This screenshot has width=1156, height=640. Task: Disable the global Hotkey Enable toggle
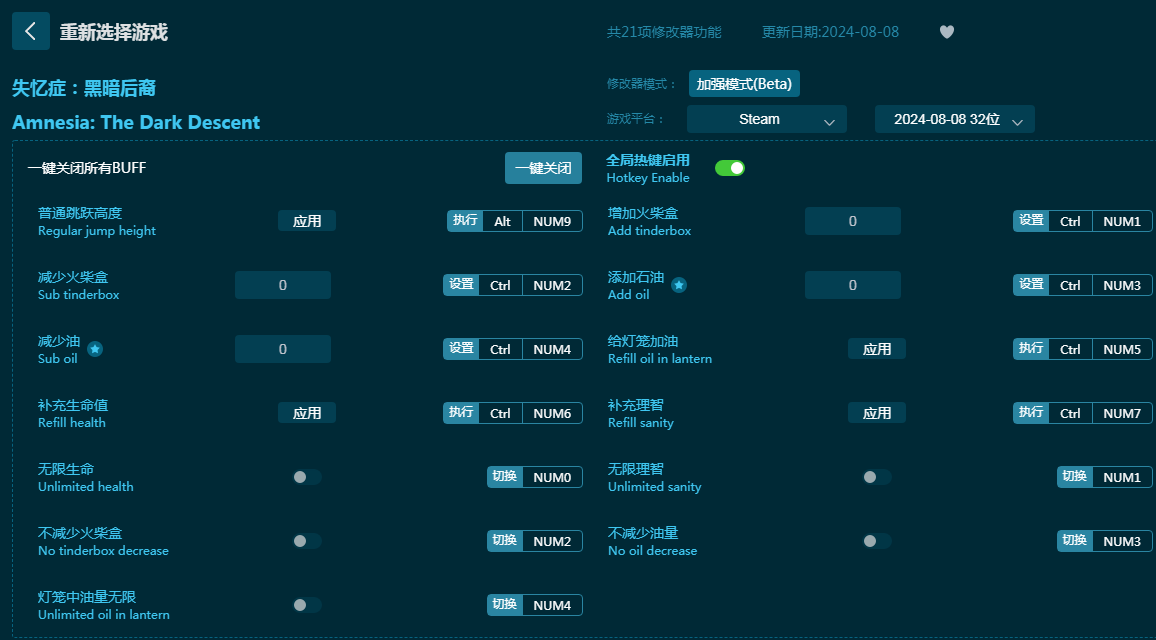730,168
